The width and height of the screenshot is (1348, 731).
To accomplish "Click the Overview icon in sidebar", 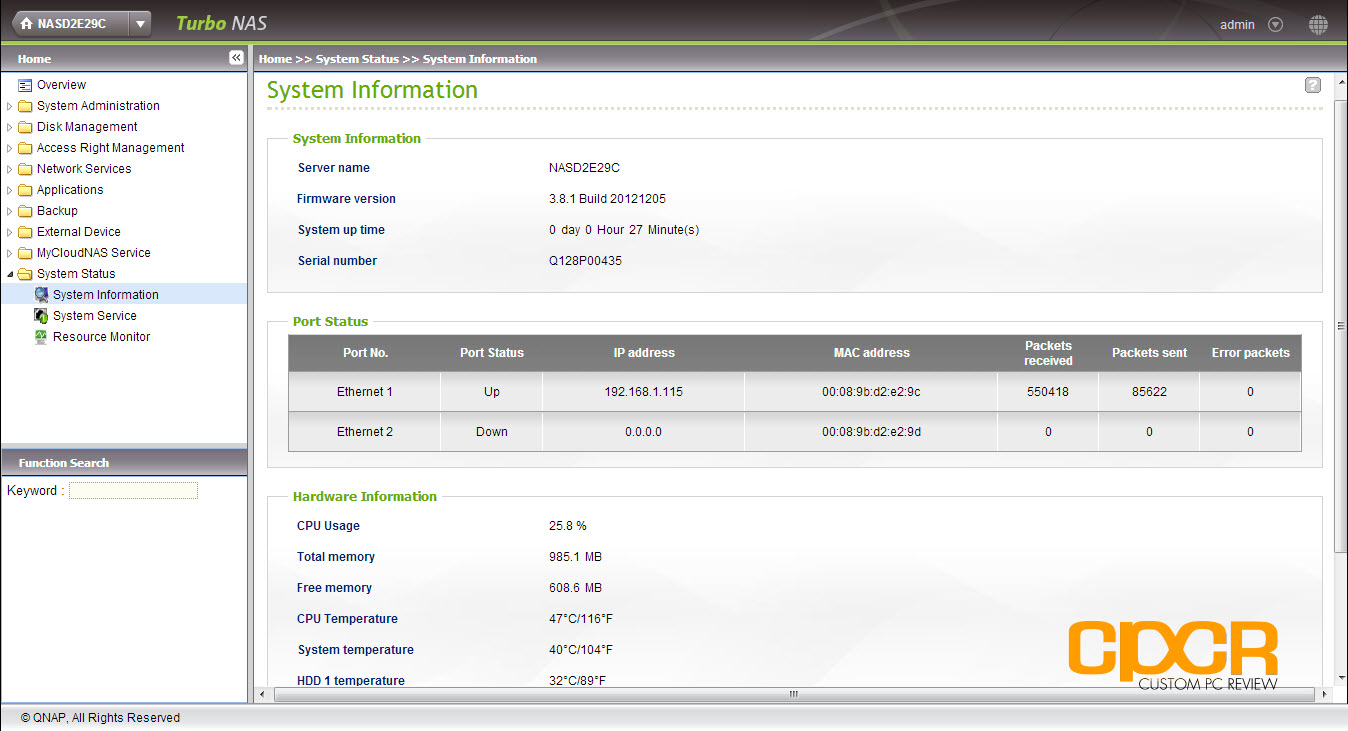I will (25, 85).
